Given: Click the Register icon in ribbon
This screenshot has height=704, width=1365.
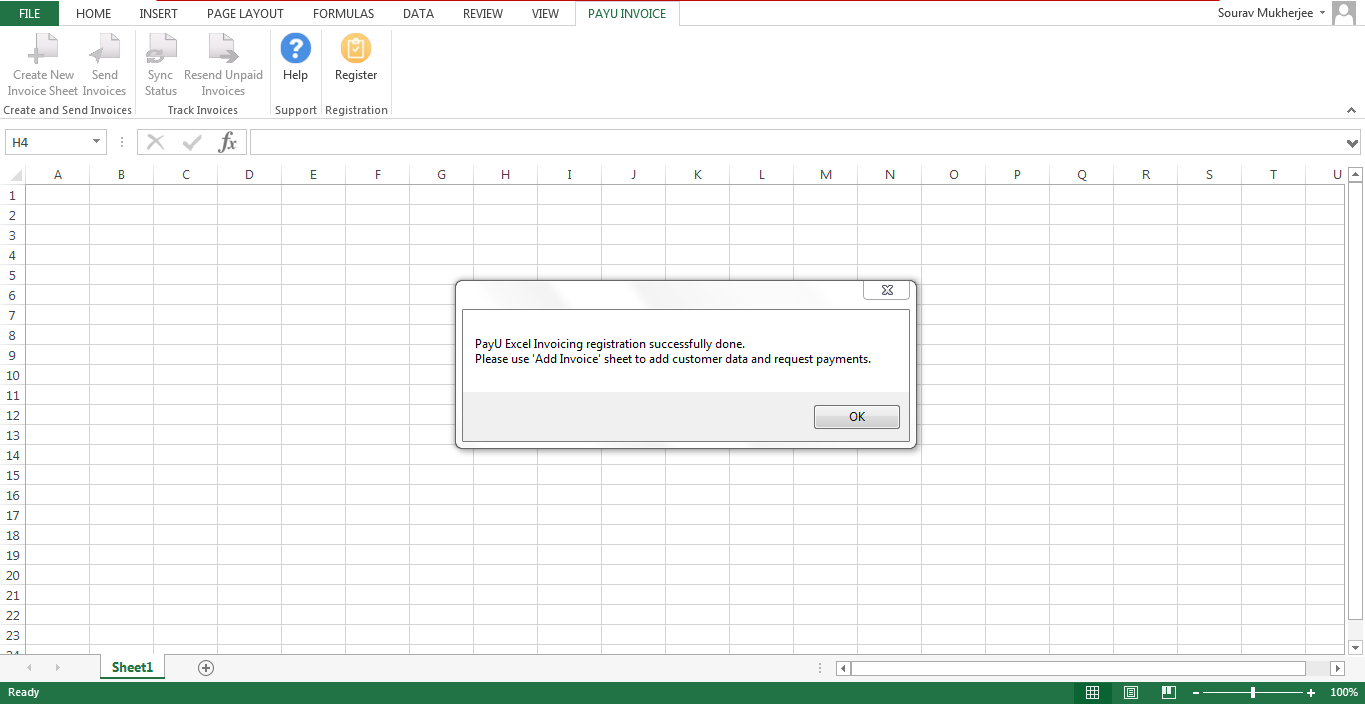Looking at the screenshot, I should (356, 48).
